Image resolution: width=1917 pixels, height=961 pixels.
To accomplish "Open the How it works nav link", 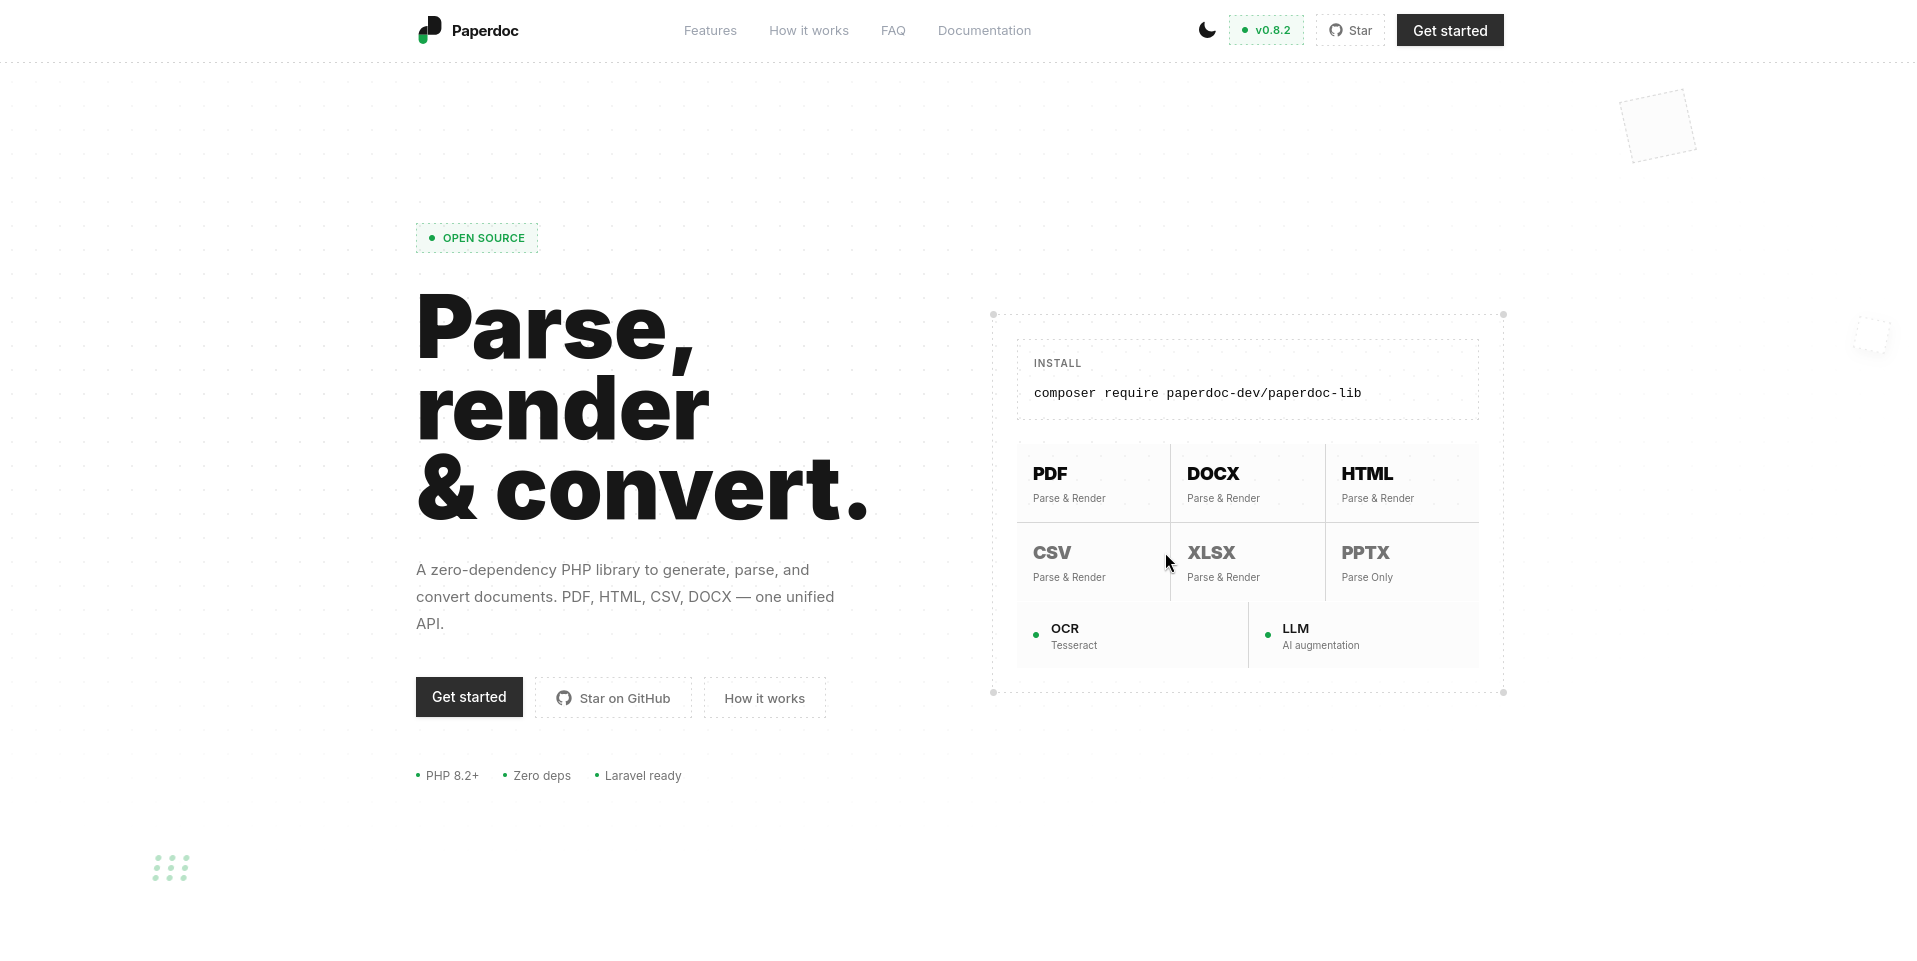I will [809, 31].
